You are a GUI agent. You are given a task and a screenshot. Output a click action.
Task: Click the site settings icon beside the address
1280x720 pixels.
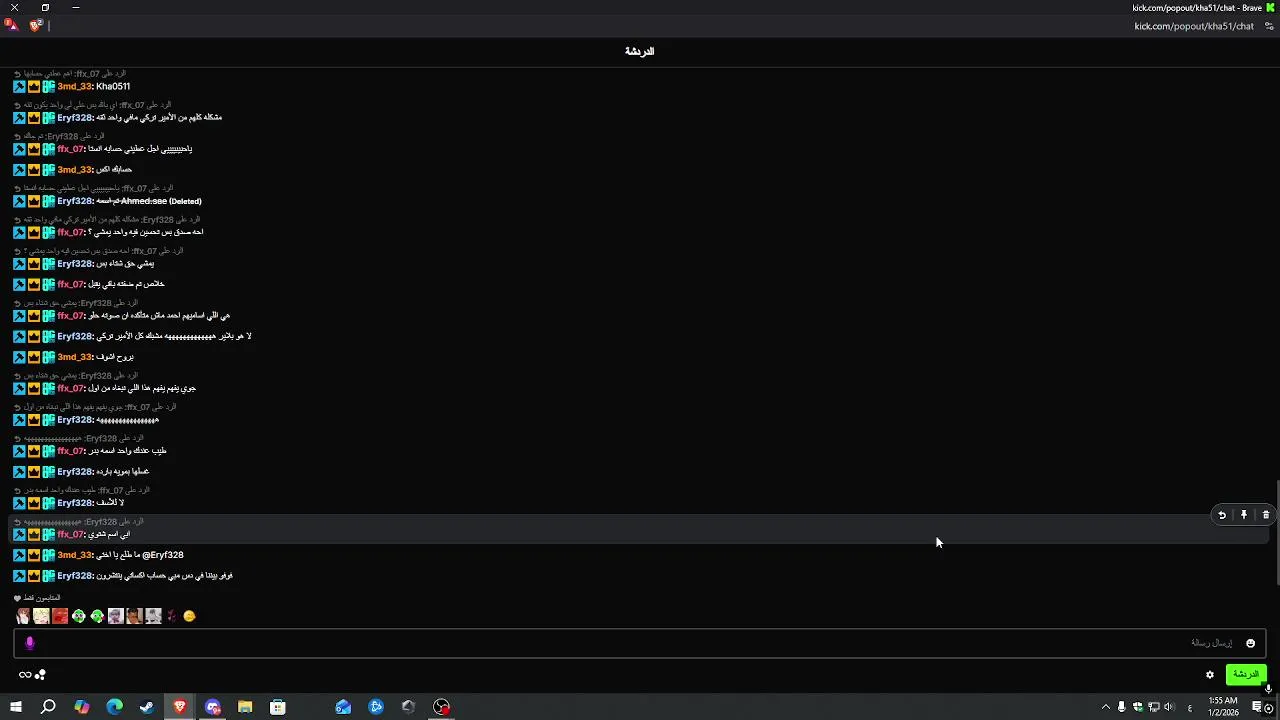pos(1269,26)
